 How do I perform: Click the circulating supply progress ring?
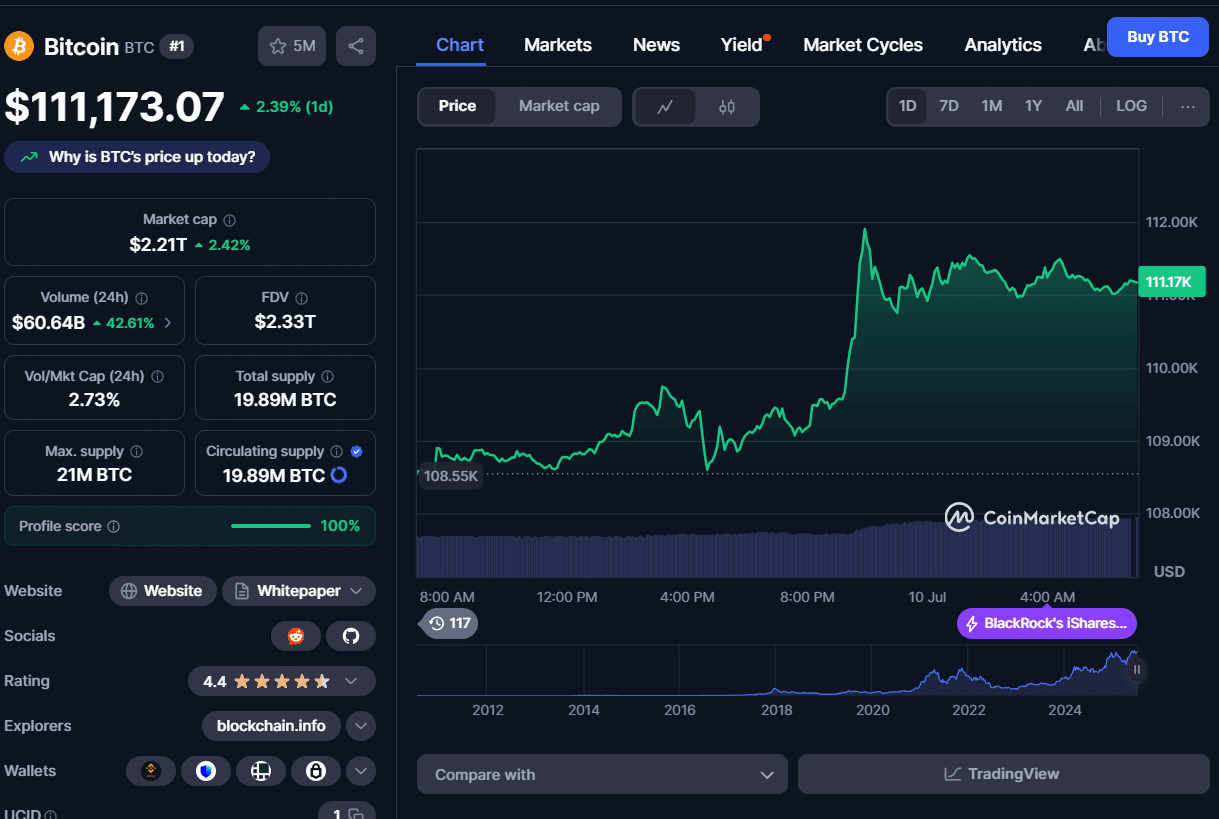point(339,475)
